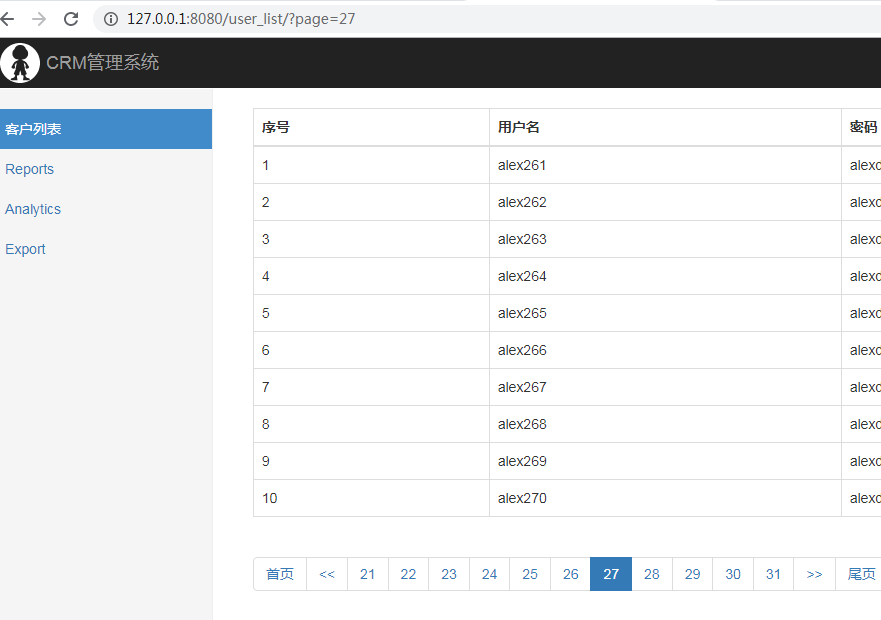
Task: Go to page 30
Action: 733,574
